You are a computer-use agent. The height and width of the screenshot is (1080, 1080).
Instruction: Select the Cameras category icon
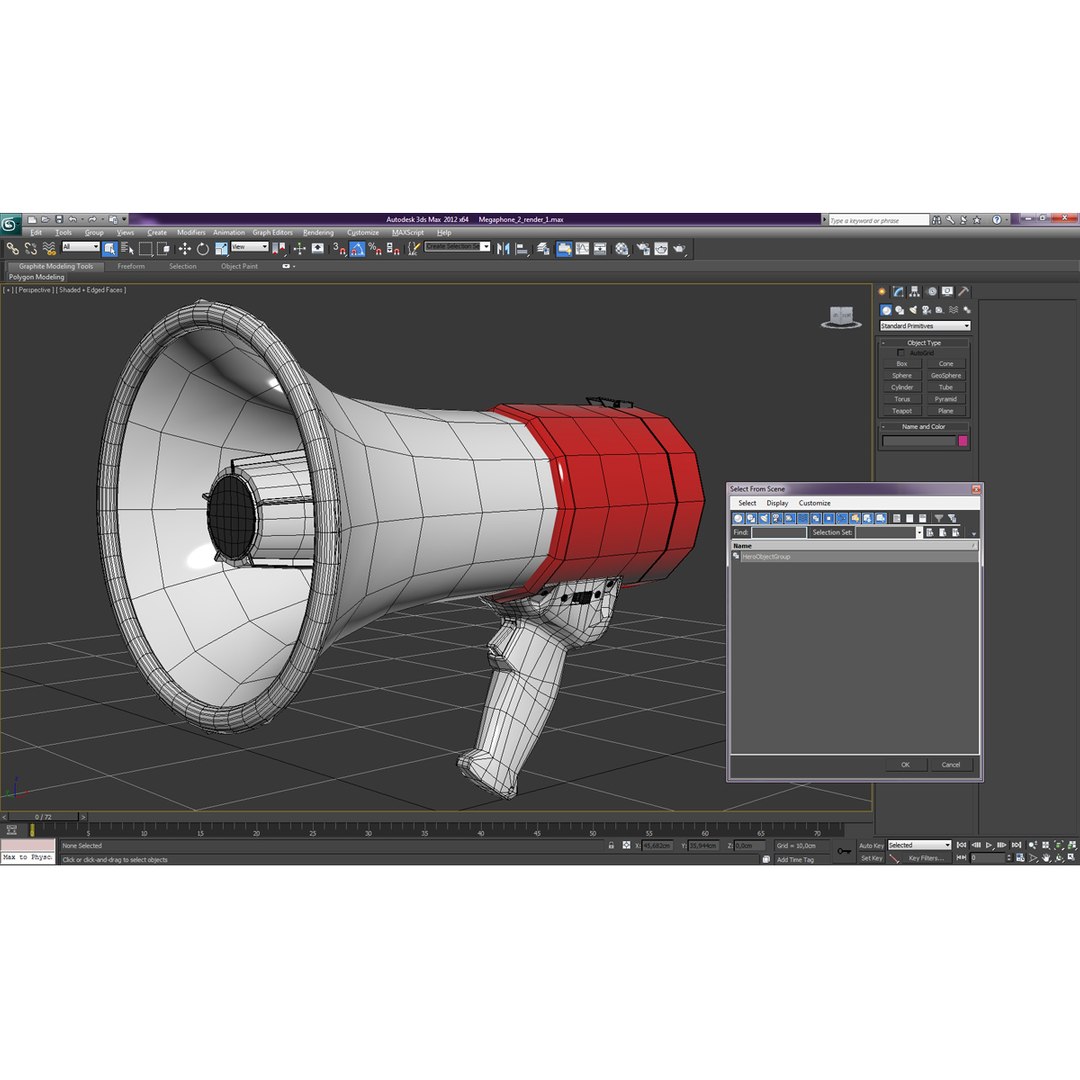click(926, 310)
